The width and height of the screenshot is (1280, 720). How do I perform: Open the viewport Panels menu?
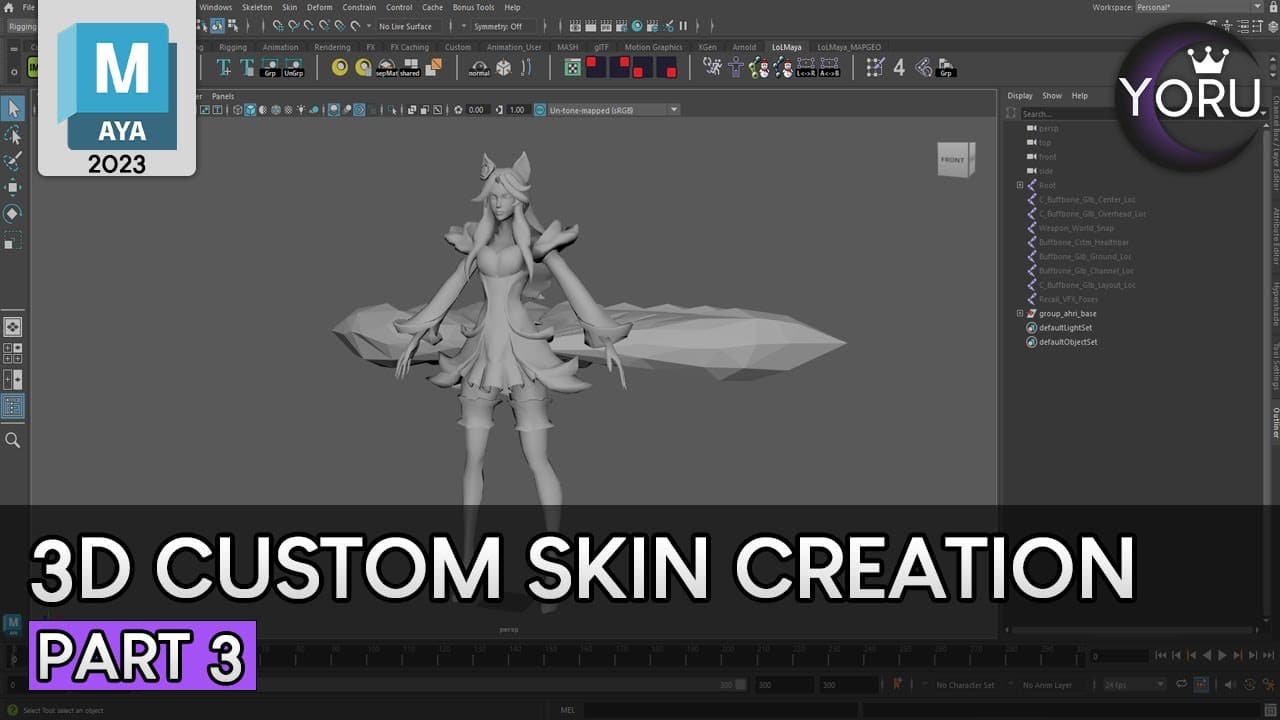(x=223, y=96)
